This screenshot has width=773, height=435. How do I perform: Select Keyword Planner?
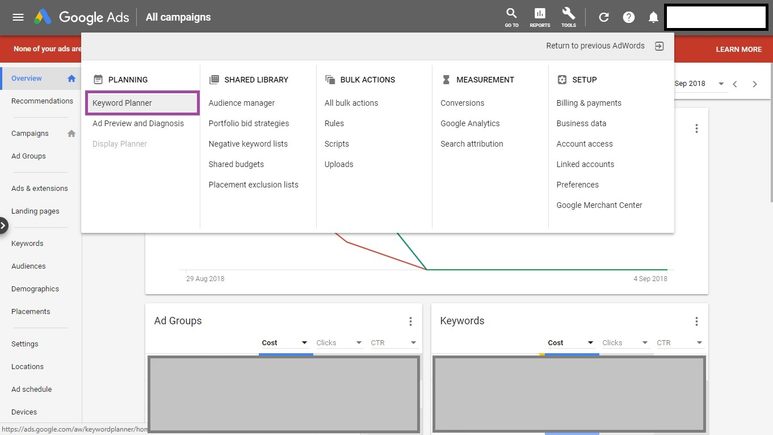[x=142, y=103]
